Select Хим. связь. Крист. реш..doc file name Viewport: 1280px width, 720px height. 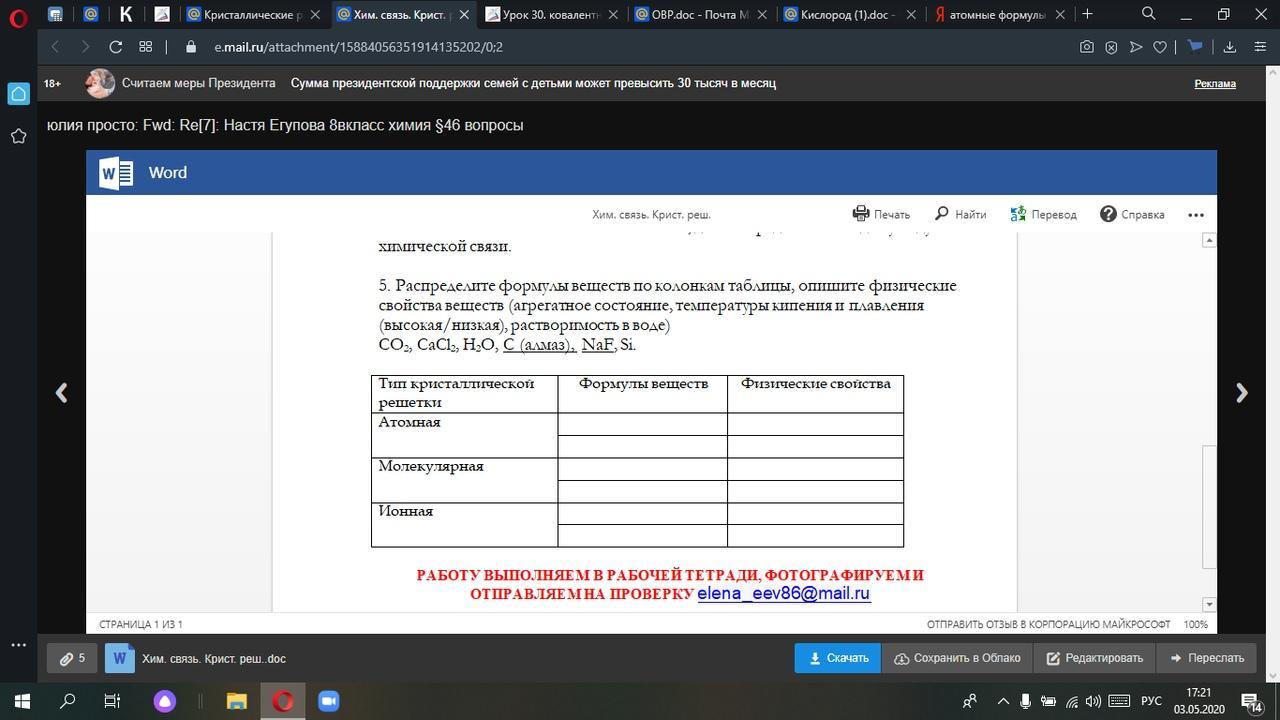[214, 658]
